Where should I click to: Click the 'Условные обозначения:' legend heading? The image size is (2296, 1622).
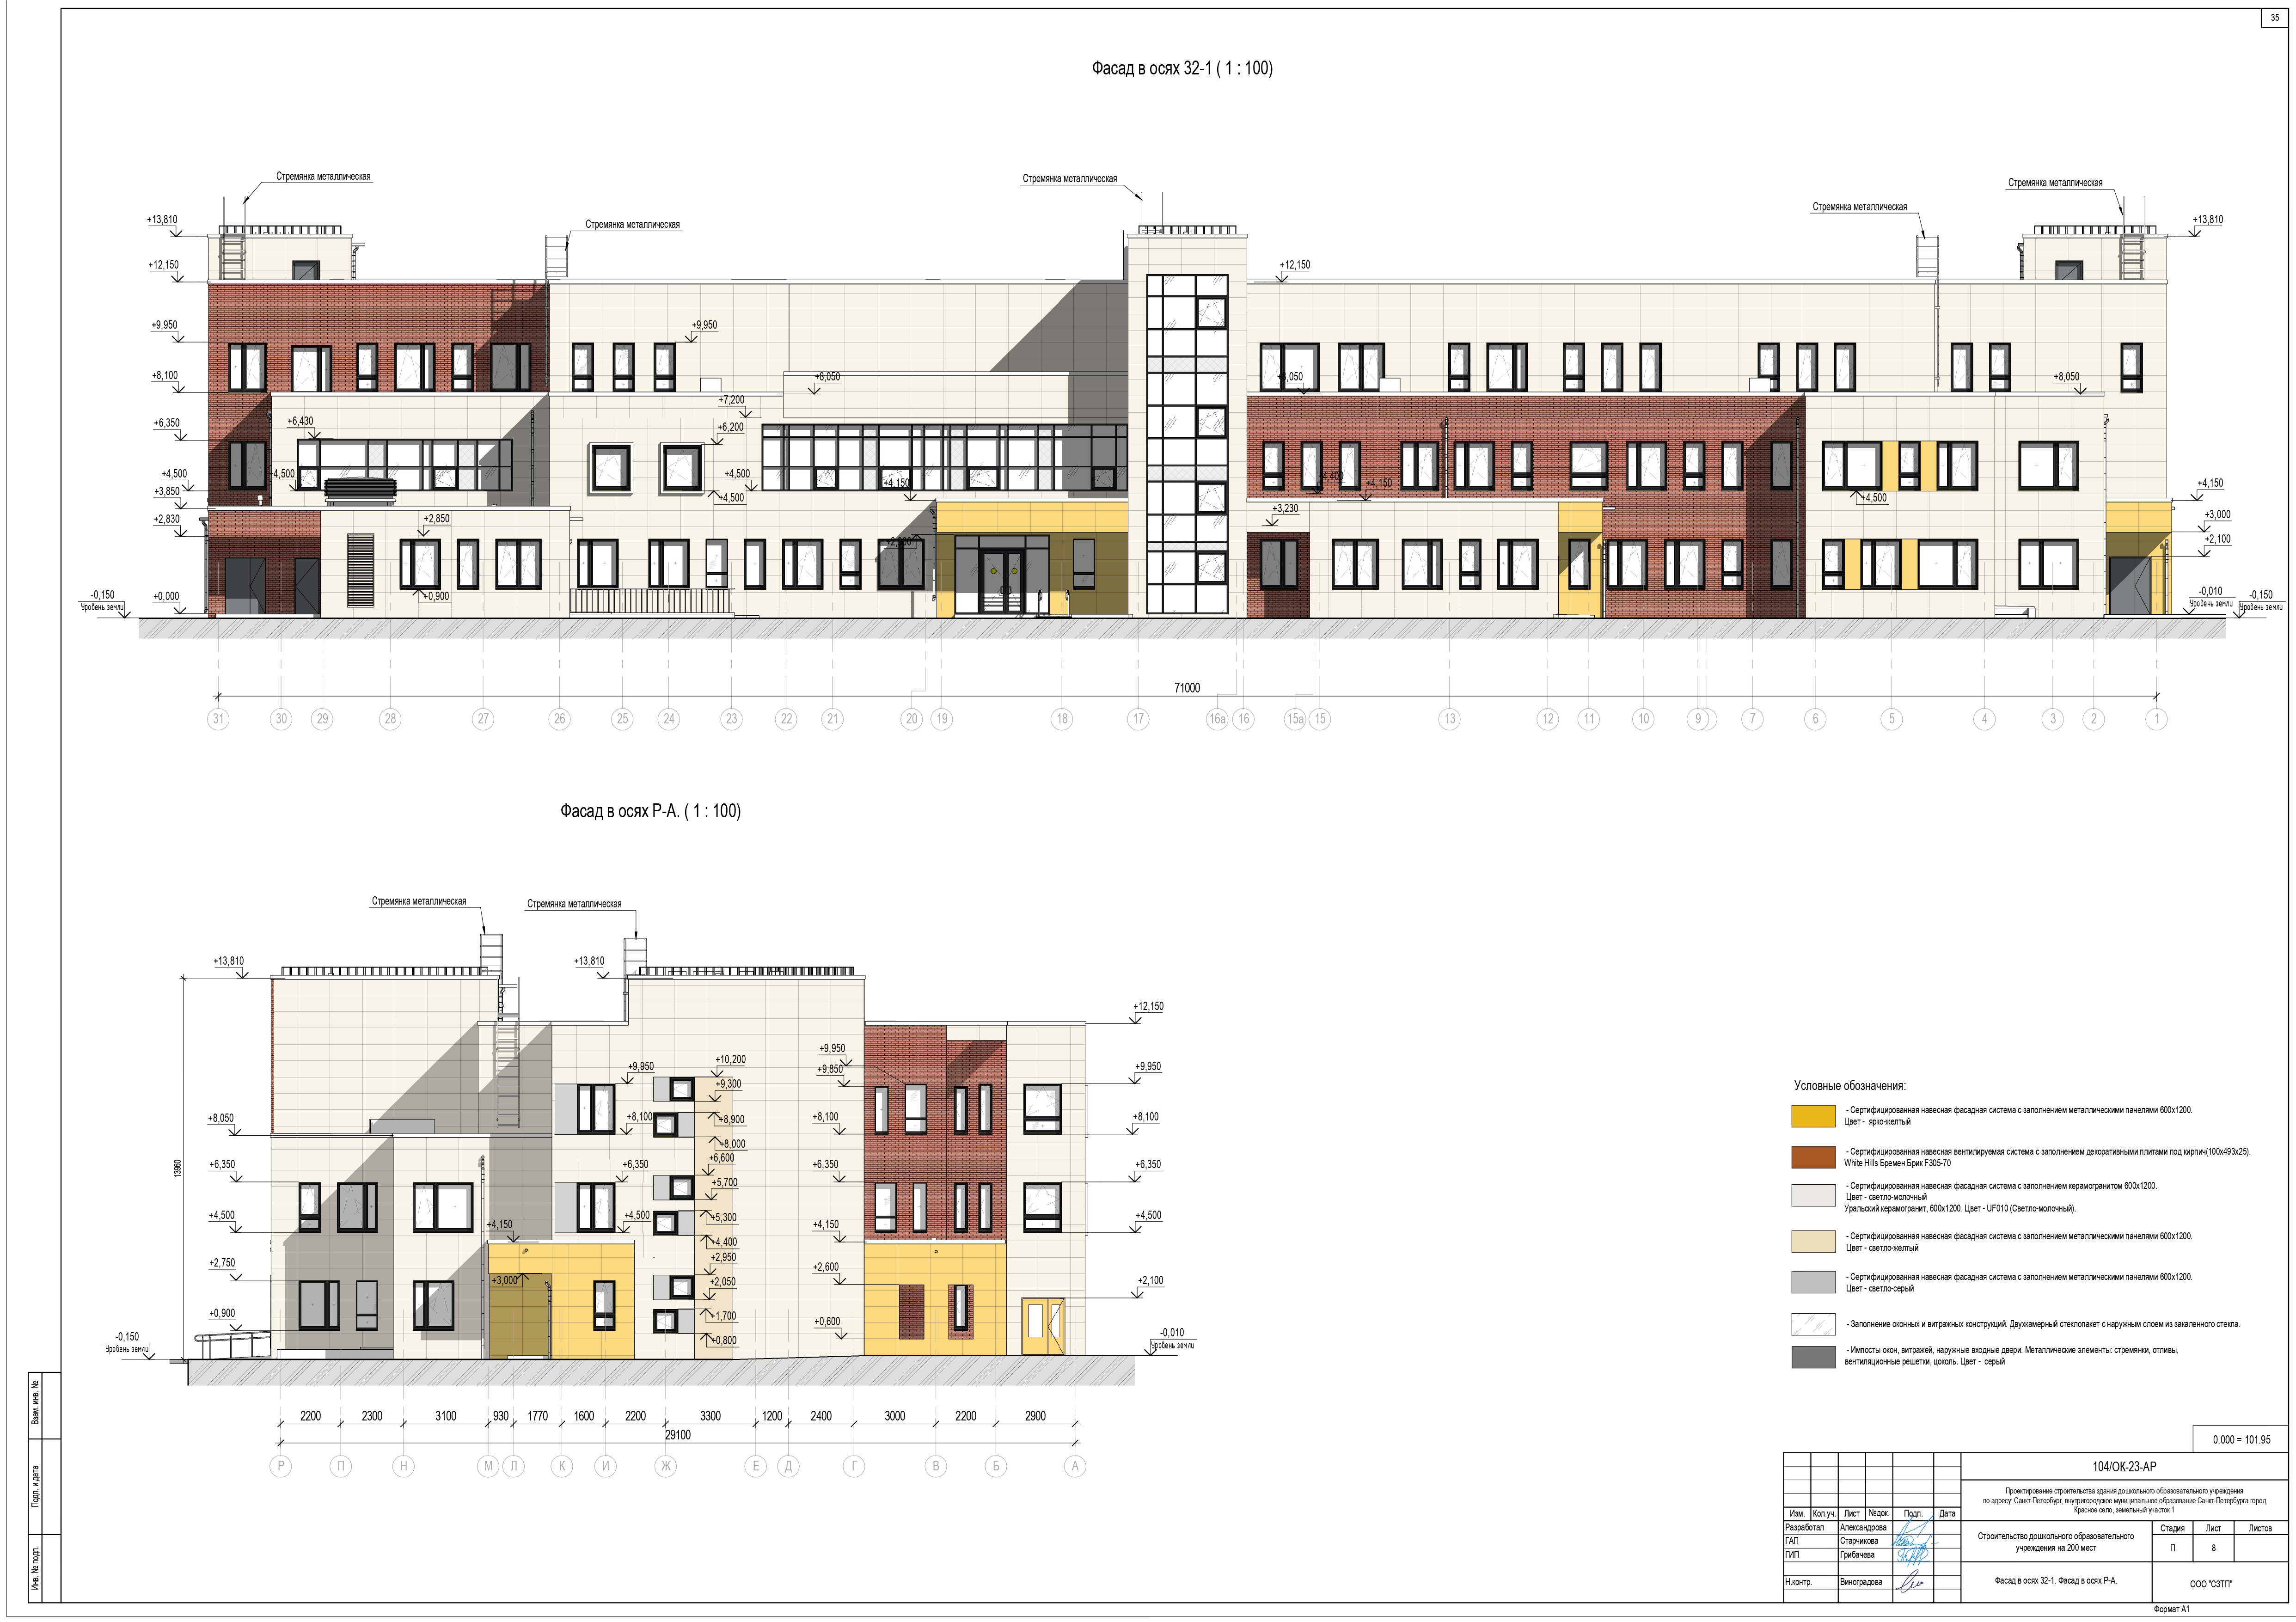click(1849, 1085)
